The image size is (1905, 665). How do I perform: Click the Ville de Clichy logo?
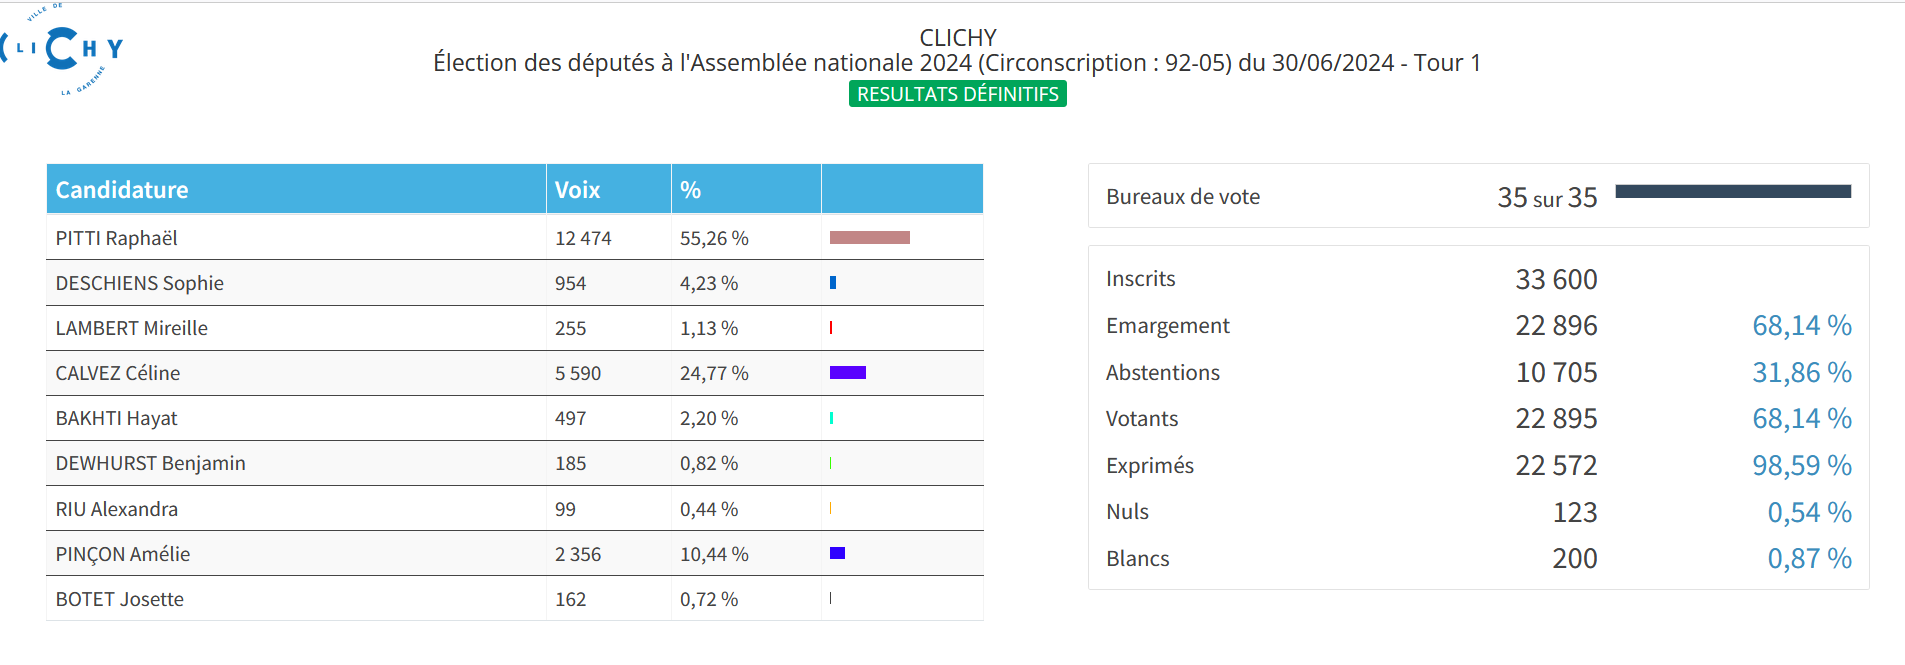pos(62,50)
